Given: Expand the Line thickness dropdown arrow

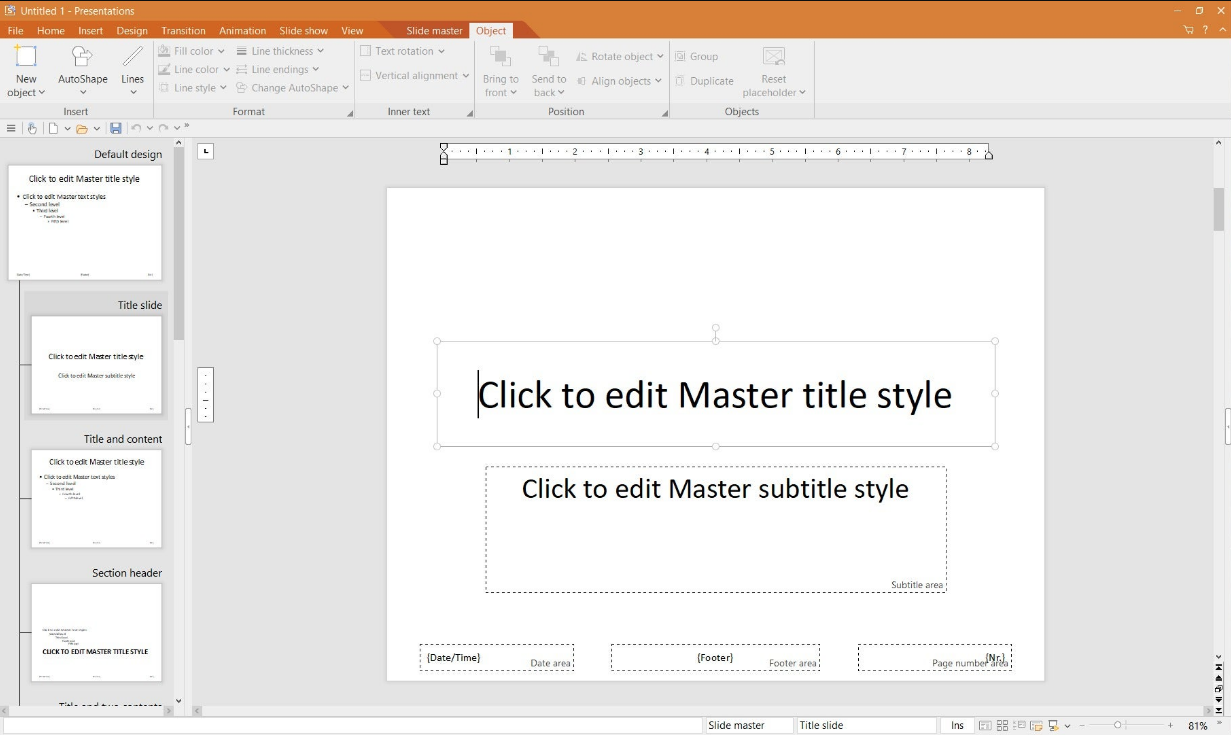Looking at the screenshot, I should click(x=320, y=51).
